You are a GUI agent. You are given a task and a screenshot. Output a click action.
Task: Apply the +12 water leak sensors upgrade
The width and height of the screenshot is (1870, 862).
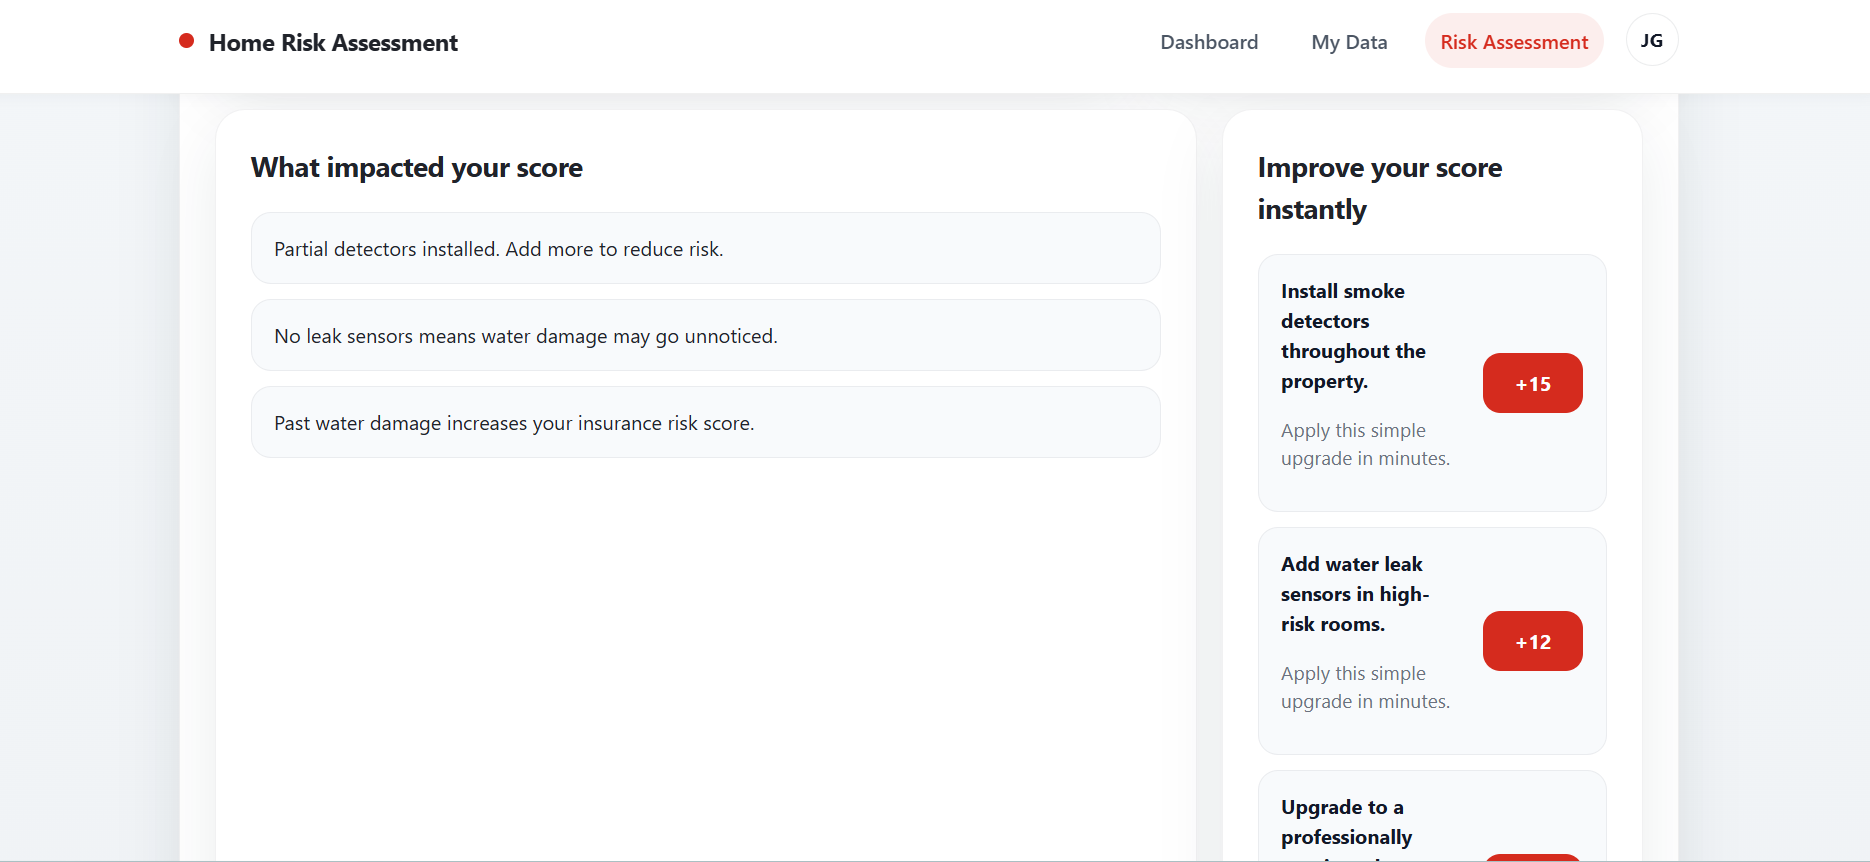click(1532, 641)
